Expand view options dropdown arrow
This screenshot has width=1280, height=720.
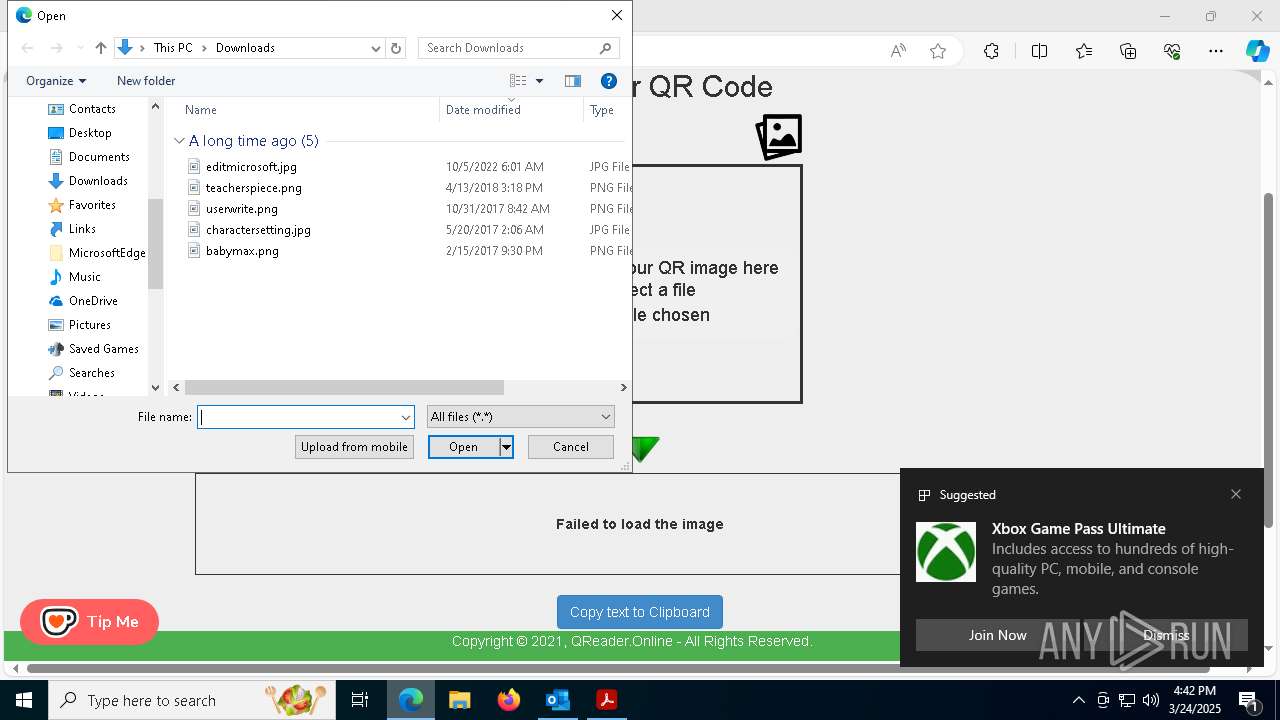pyautogui.click(x=539, y=81)
